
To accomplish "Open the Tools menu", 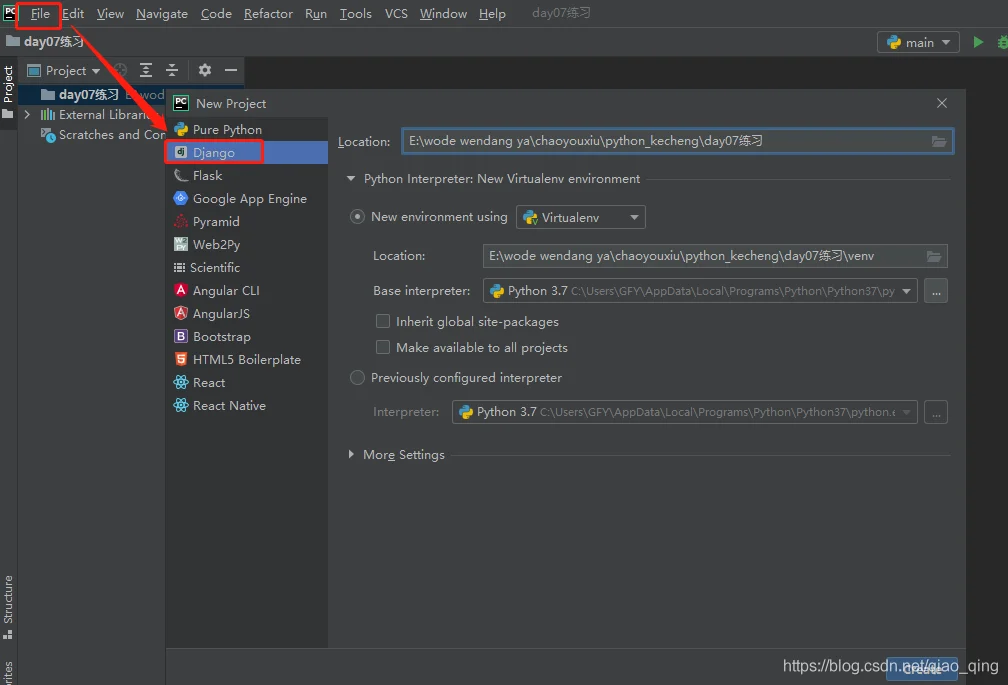I will coord(356,13).
